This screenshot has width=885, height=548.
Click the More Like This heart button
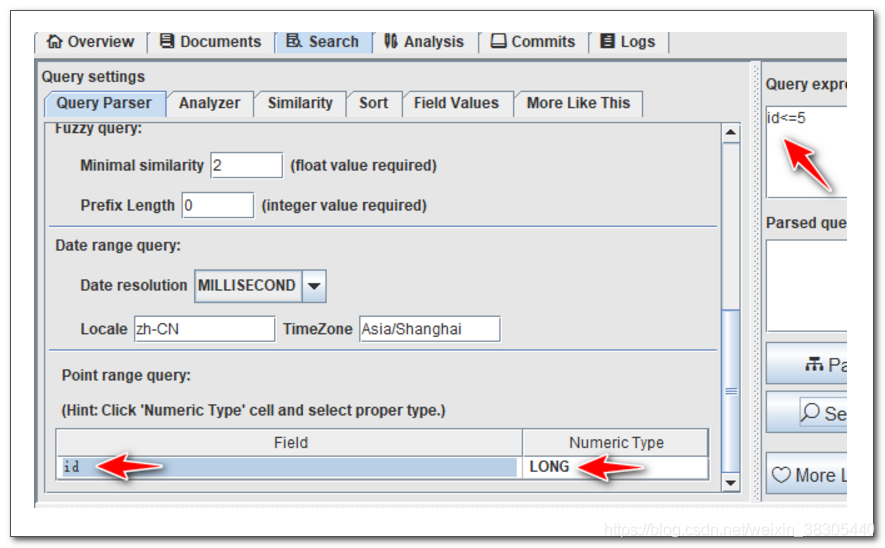point(806,474)
